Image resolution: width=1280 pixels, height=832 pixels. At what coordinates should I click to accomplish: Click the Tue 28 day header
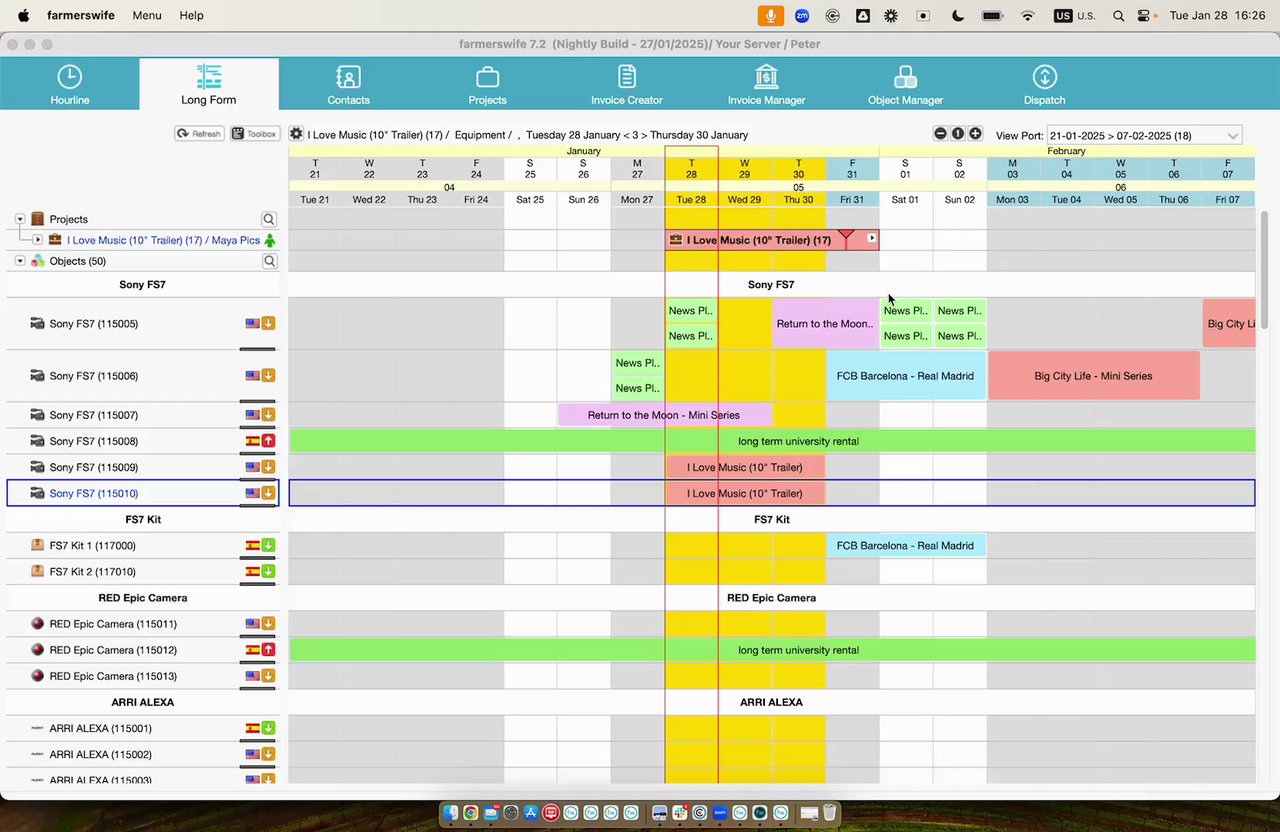(x=691, y=199)
